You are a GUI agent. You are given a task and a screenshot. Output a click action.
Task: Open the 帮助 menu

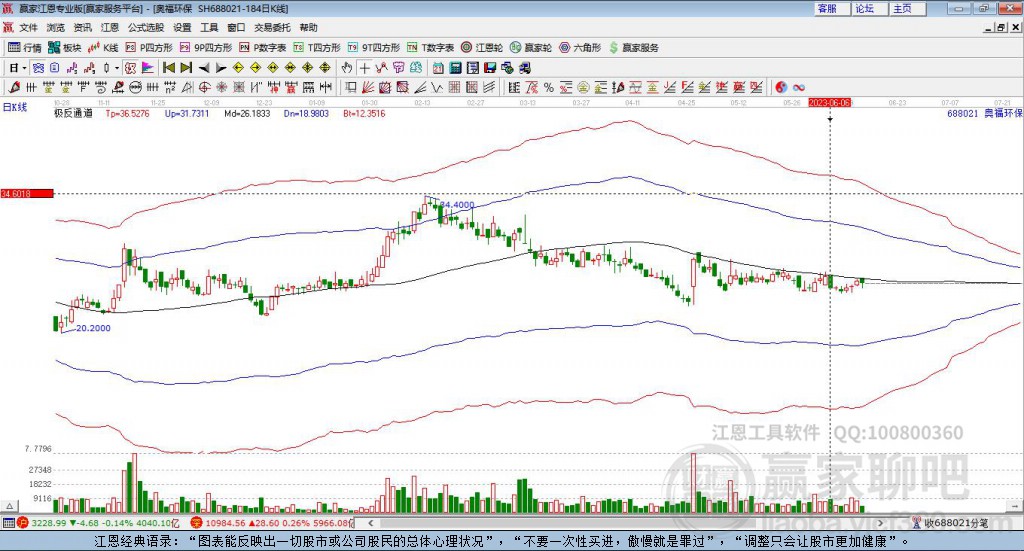(x=308, y=27)
